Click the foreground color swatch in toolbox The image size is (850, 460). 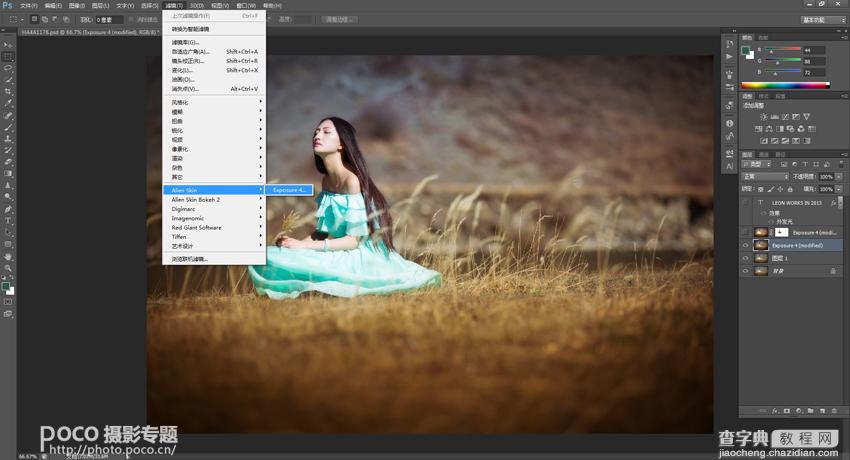[x=5, y=286]
